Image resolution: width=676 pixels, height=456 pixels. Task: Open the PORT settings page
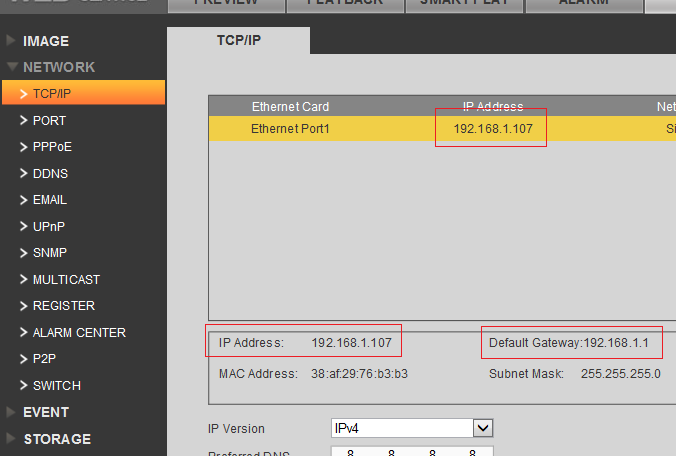click(x=49, y=121)
